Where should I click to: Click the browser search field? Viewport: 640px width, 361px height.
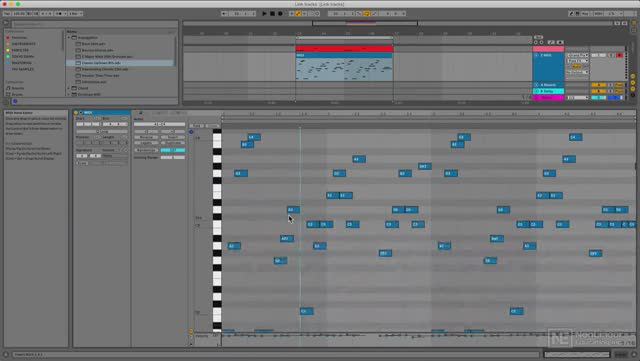point(94,24)
